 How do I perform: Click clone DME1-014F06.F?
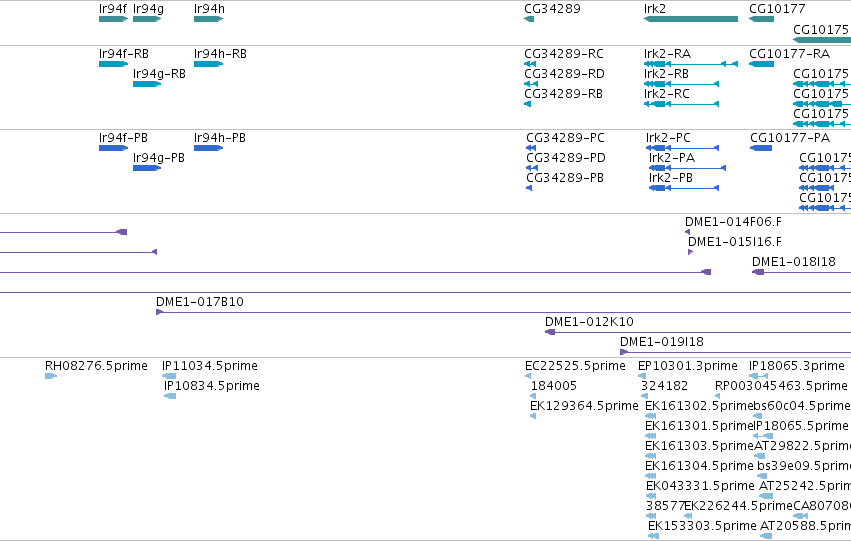[x=688, y=232]
